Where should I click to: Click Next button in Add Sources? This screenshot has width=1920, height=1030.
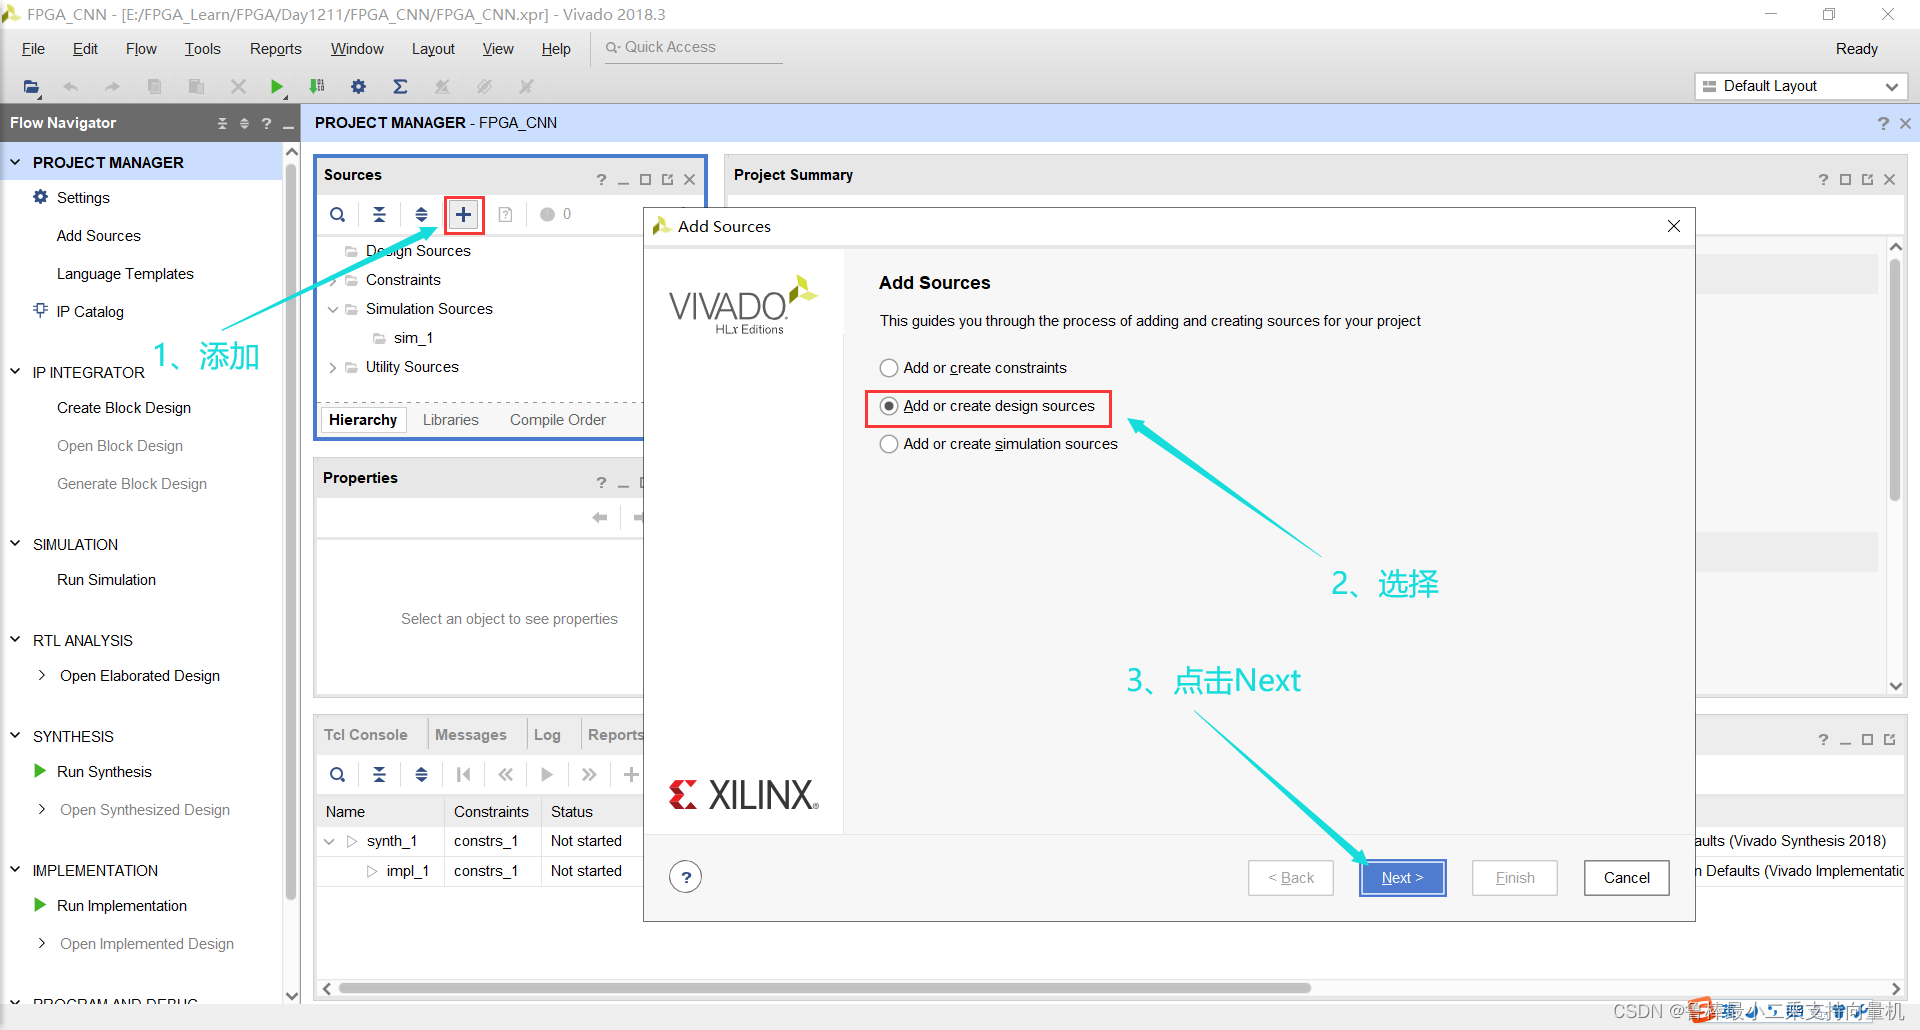(1402, 878)
